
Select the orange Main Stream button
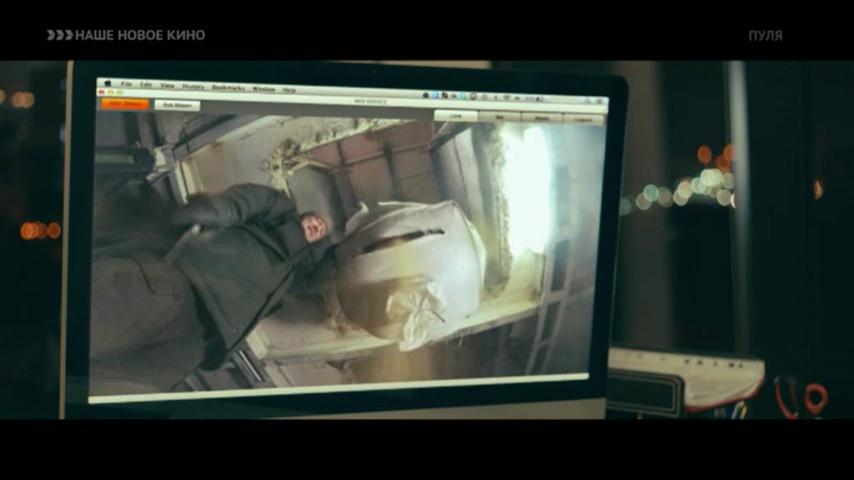(126, 104)
